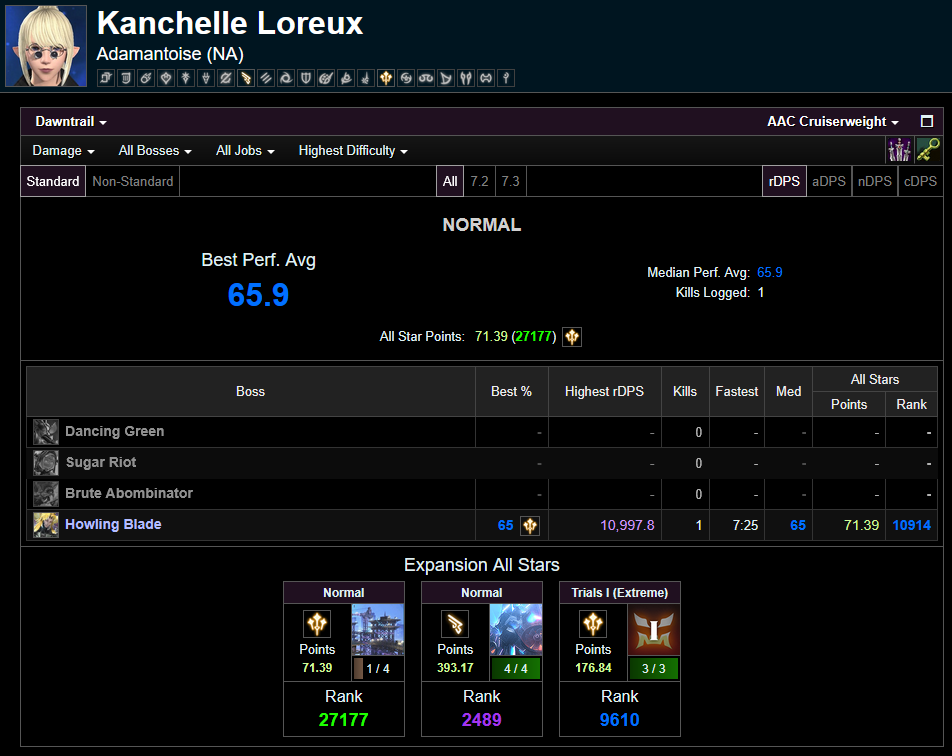Select the highlighted Machinist job icon
Image resolution: width=952 pixels, height=756 pixels.
click(x=246, y=78)
